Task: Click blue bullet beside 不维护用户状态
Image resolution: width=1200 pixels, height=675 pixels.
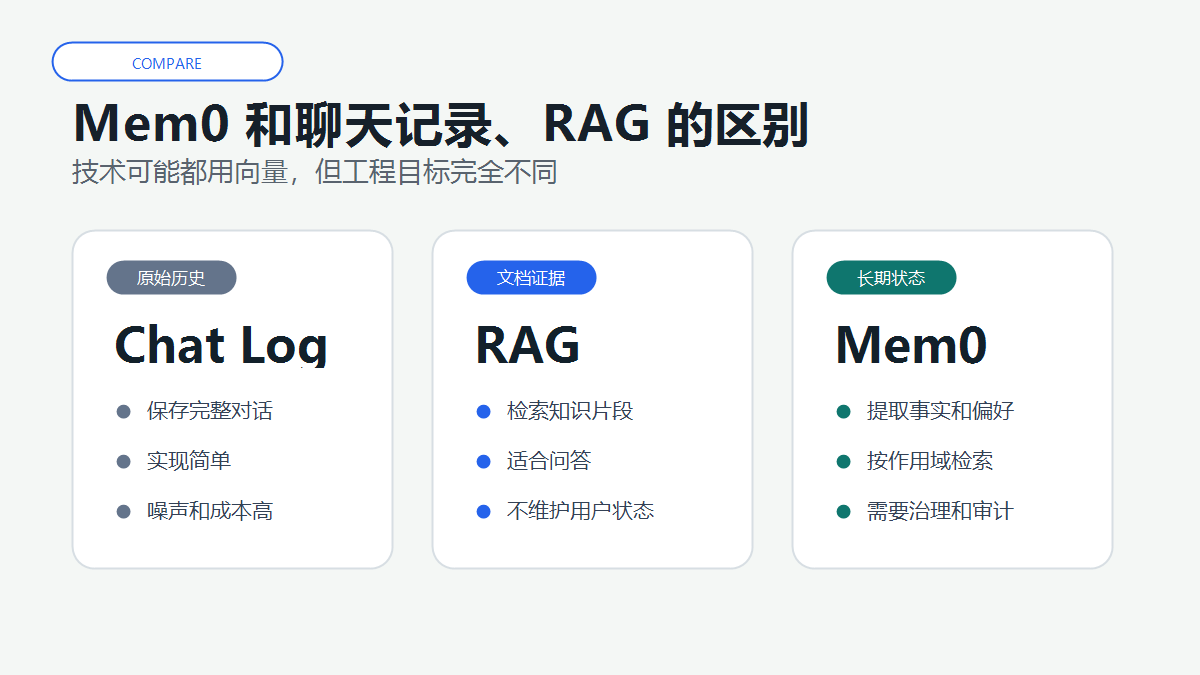Action: (484, 511)
